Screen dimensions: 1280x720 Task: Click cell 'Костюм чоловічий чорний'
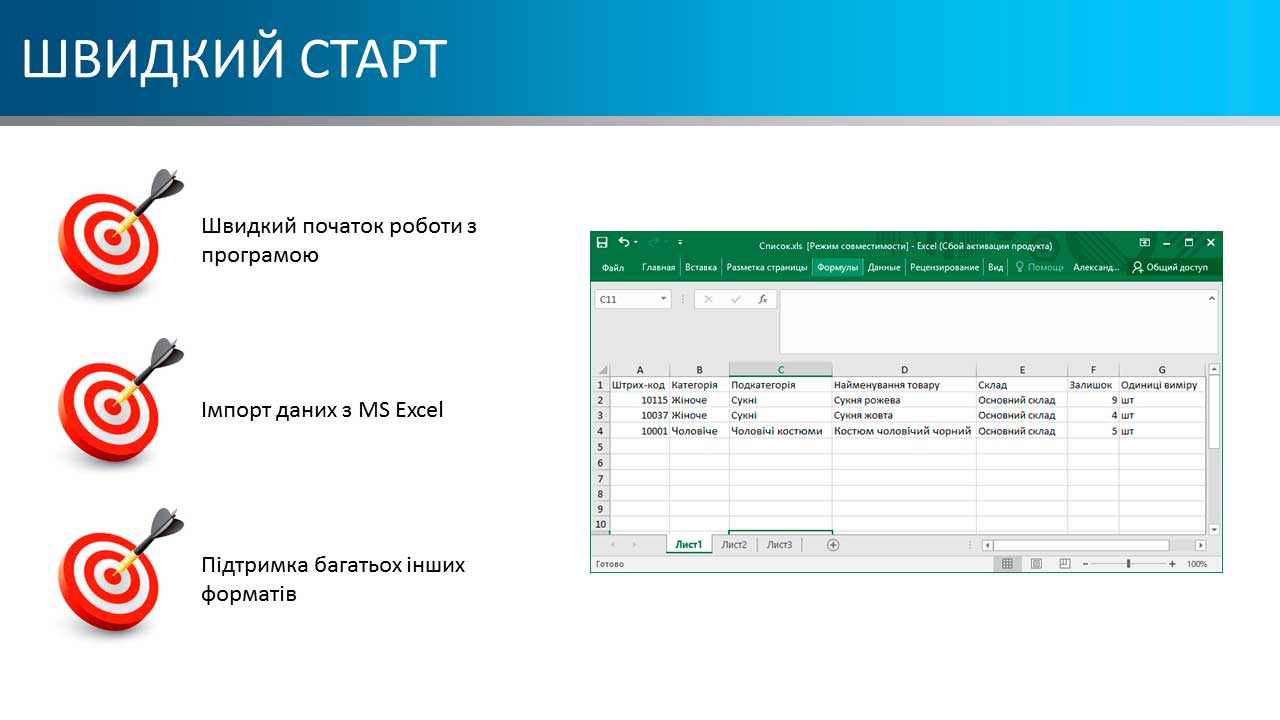point(904,431)
